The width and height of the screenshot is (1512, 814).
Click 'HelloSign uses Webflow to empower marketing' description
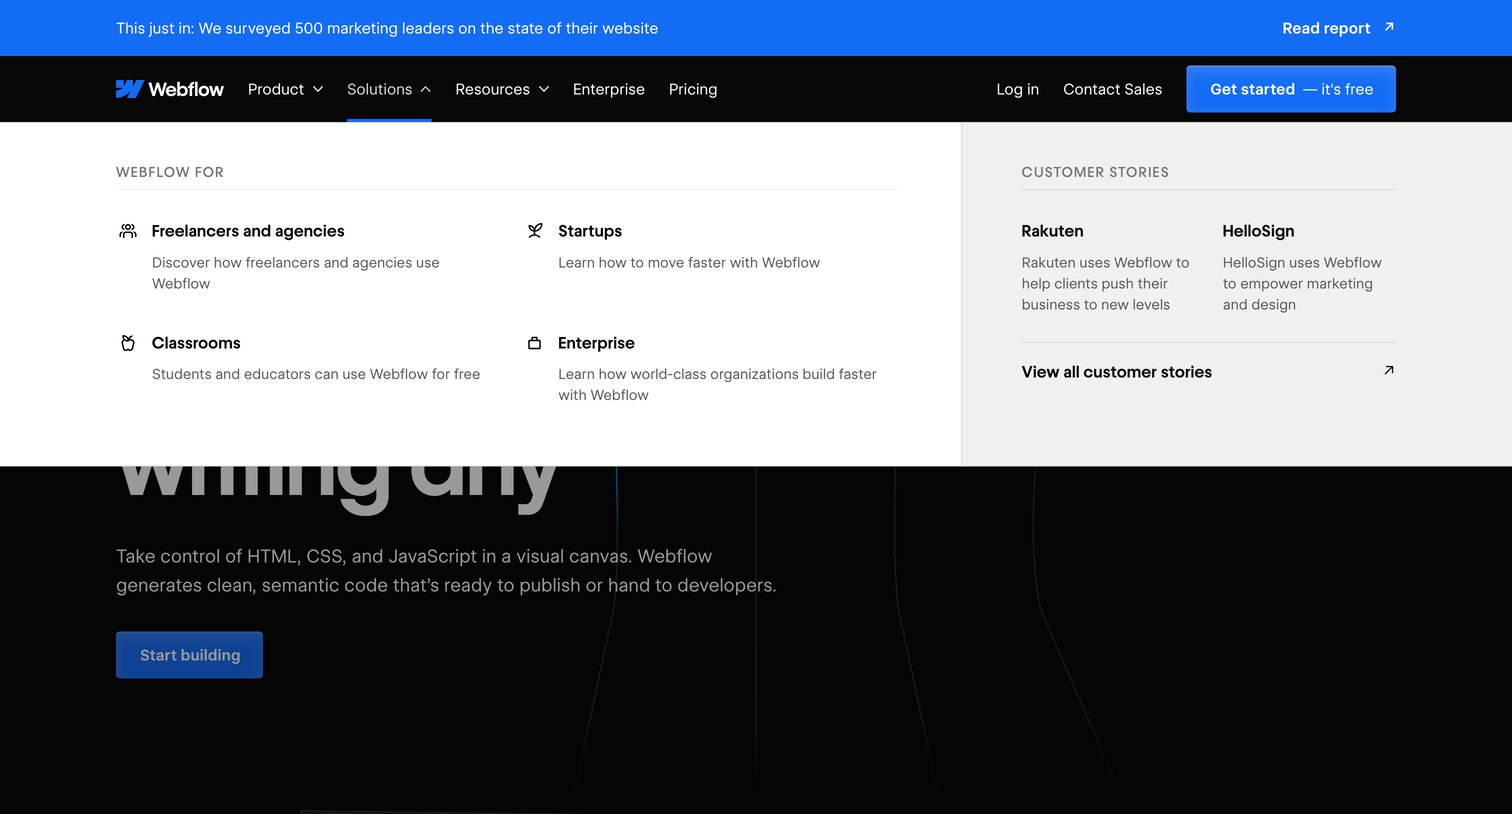click(1302, 284)
